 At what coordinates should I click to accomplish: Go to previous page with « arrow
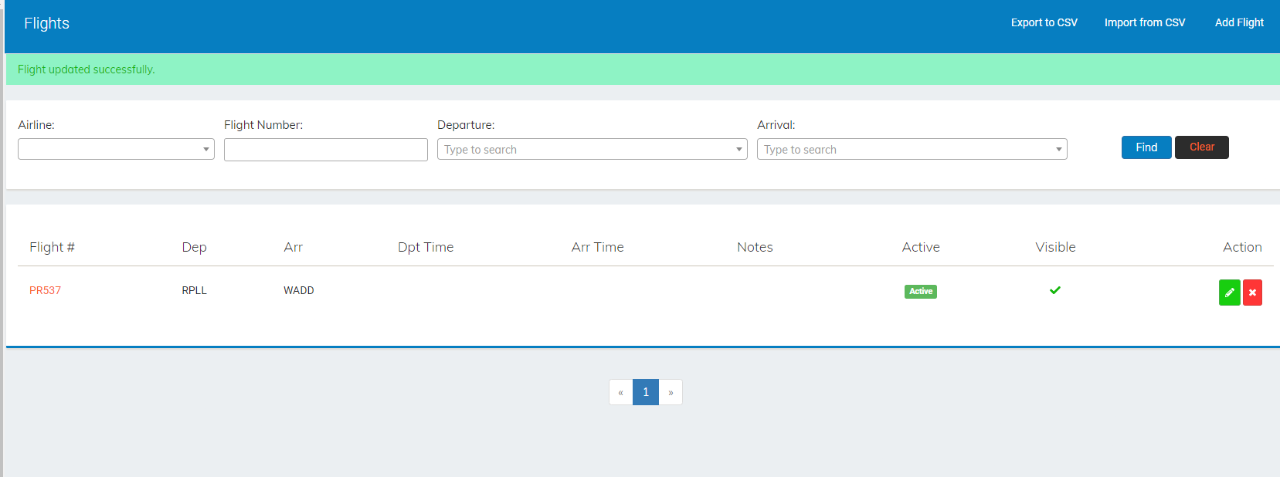[621, 392]
